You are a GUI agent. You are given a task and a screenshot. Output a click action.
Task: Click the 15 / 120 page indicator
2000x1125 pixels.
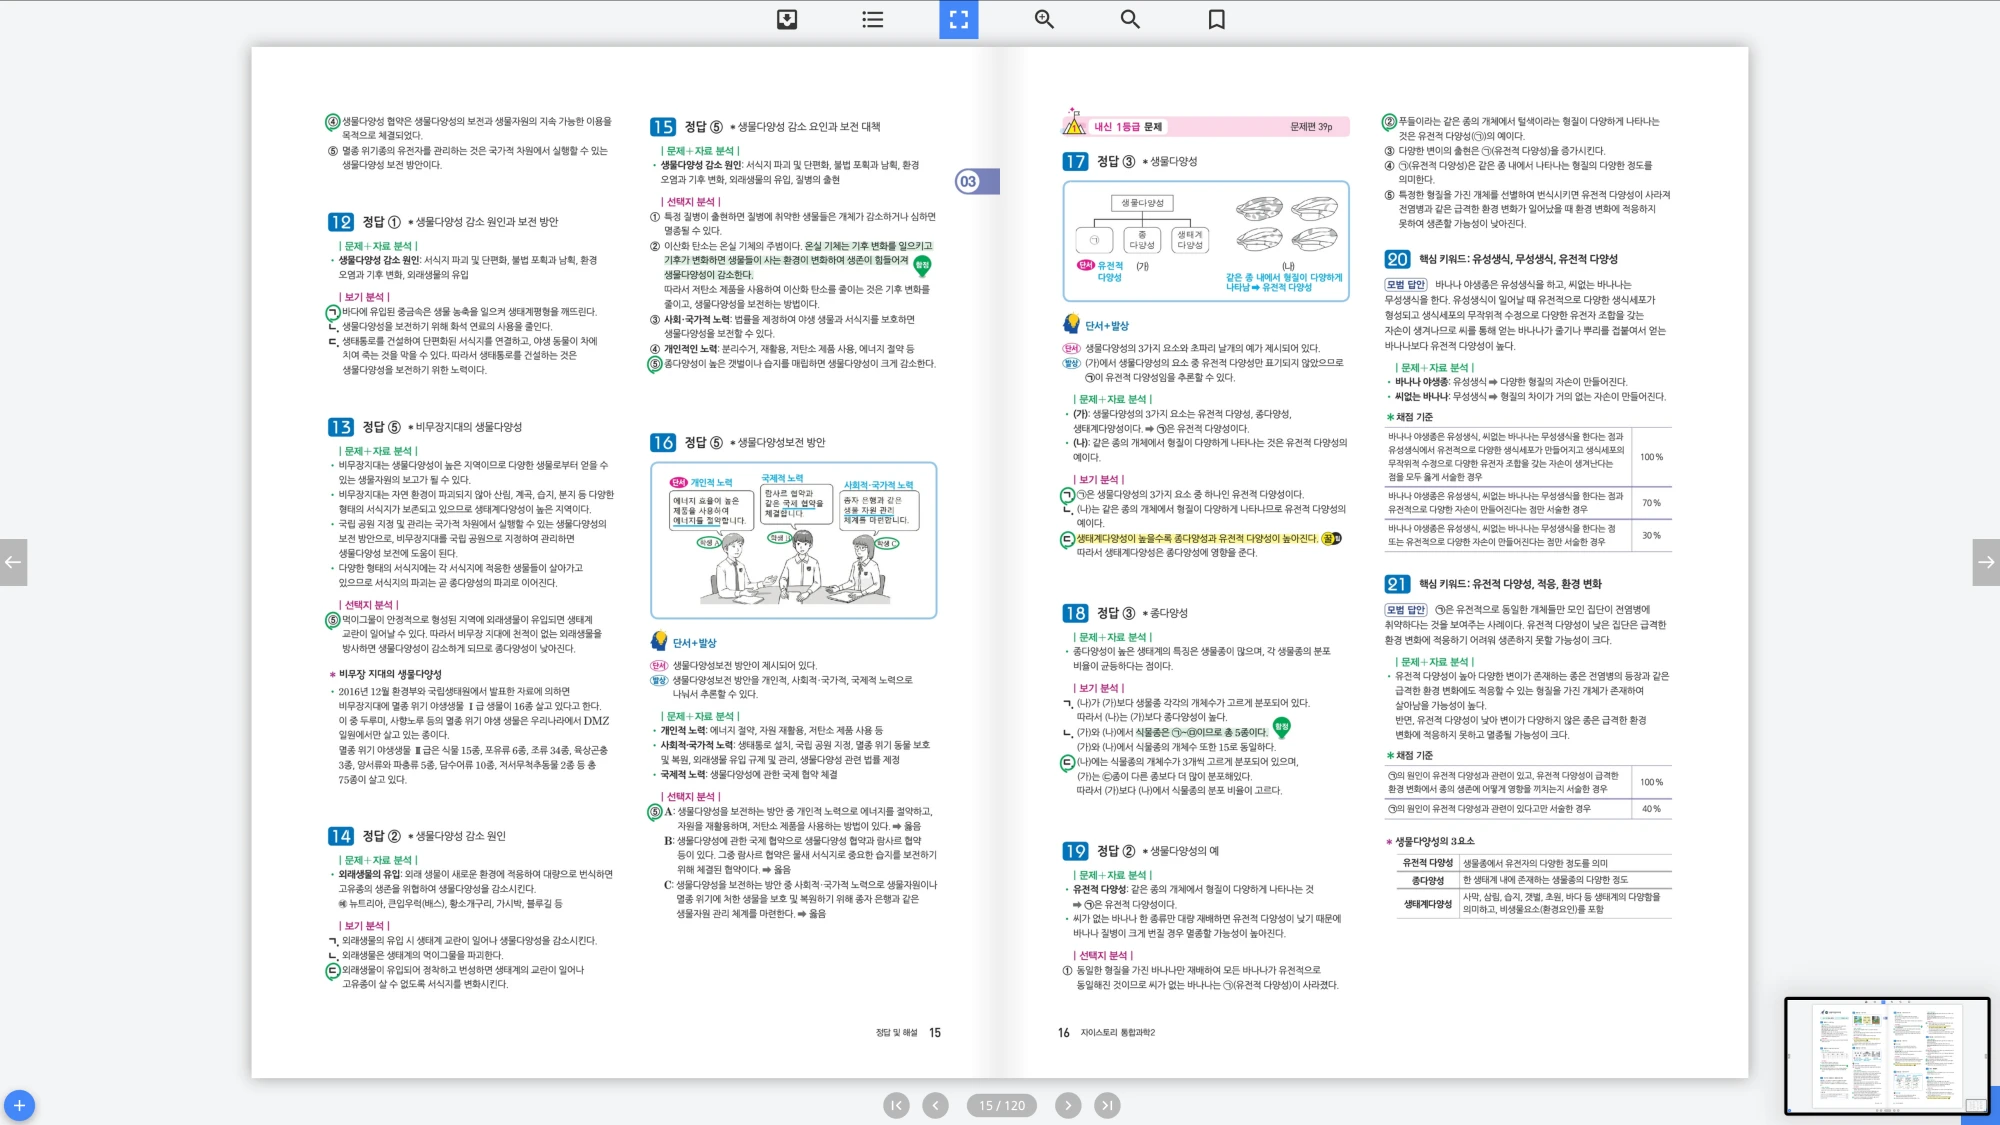[x=1001, y=1105]
